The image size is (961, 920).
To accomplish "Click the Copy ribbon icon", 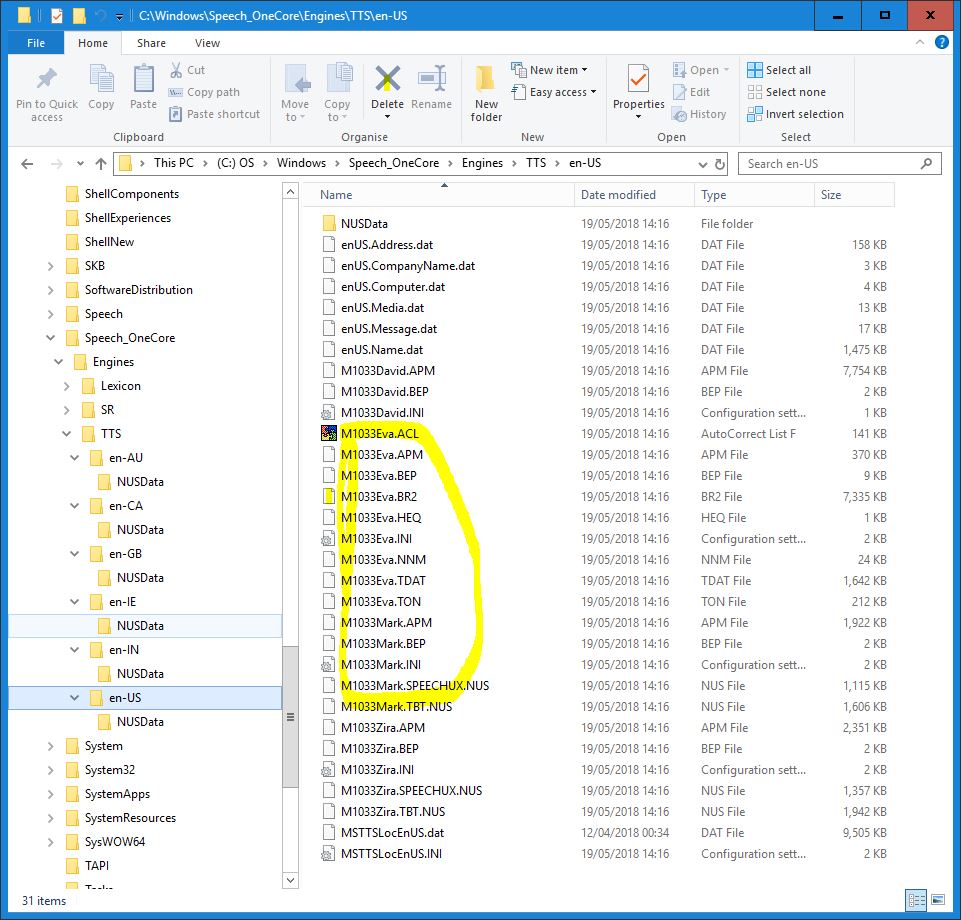I will pos(101,78).
